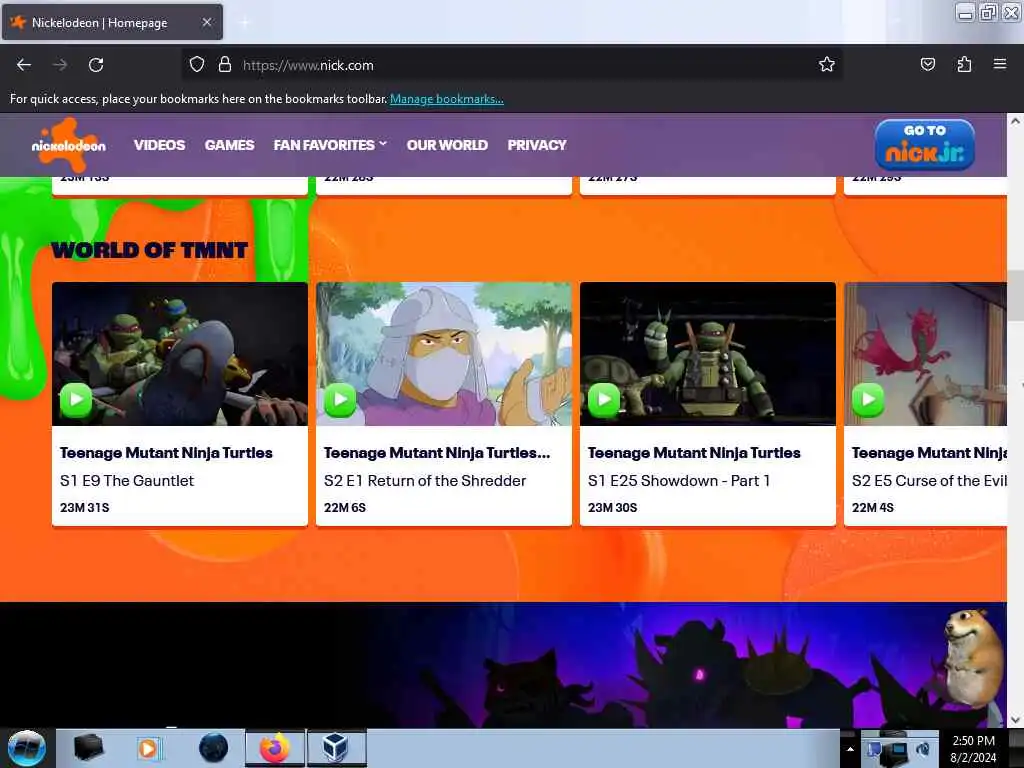Close the Nickelodeon Homepage tab
This screenshot has height=768, width=1024.
(207, 22)
